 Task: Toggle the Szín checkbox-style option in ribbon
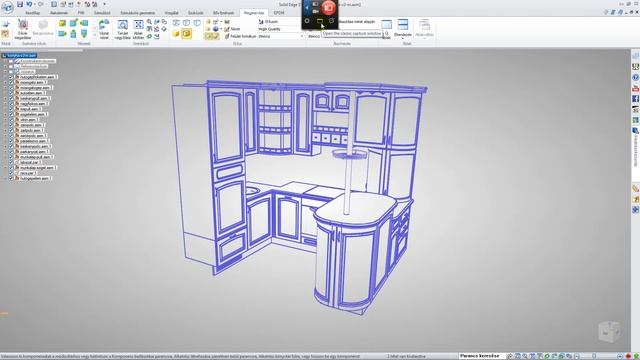[232, 29]
